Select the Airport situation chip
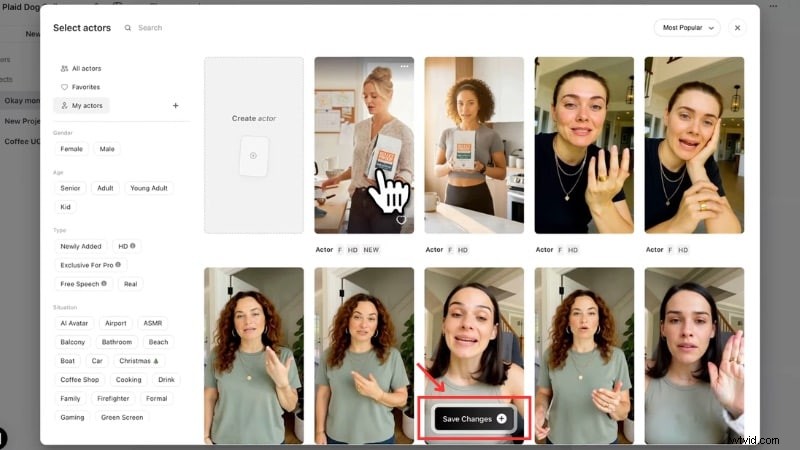Viewport: 800px width, 450px height. [x=116, y=323]
